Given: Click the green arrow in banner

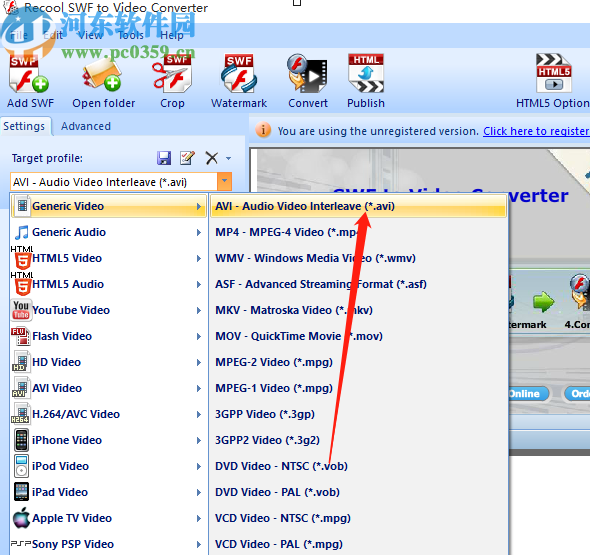Looking at the screenshot, I should point(543,302).
